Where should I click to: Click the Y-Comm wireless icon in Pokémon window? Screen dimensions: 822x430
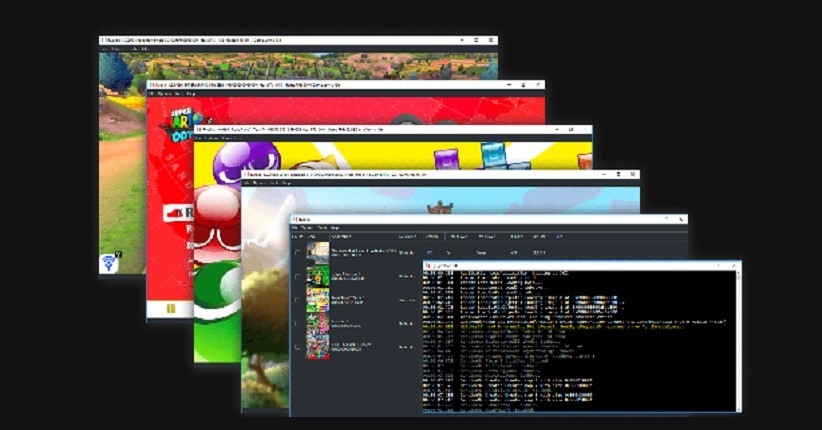(110, 262)
